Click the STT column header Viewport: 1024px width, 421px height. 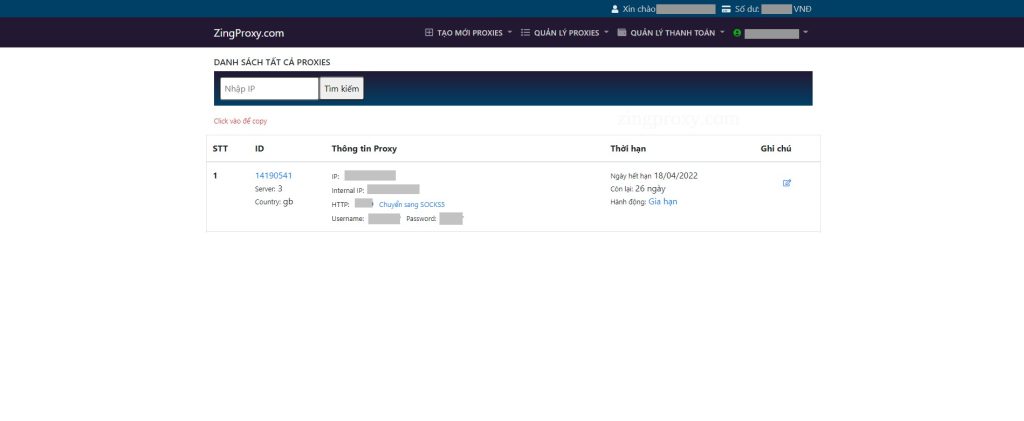220,149
